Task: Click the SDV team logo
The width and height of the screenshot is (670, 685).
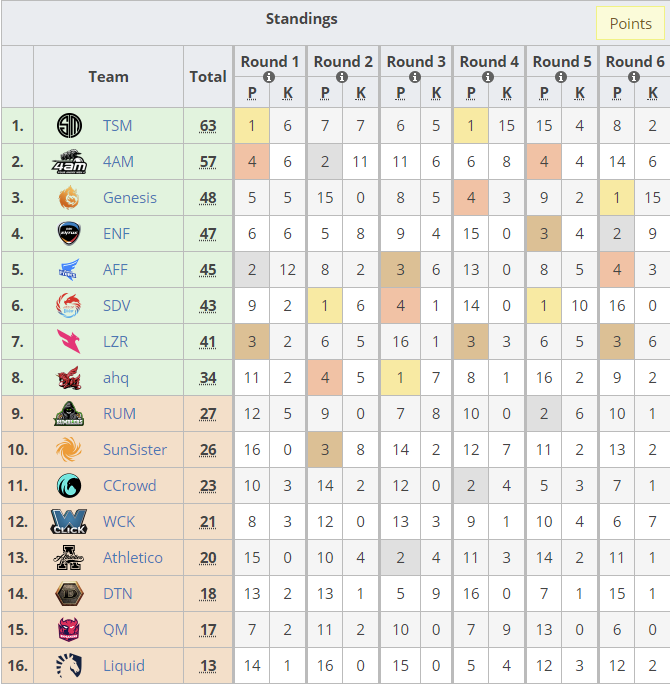Action: click(69, 305)
